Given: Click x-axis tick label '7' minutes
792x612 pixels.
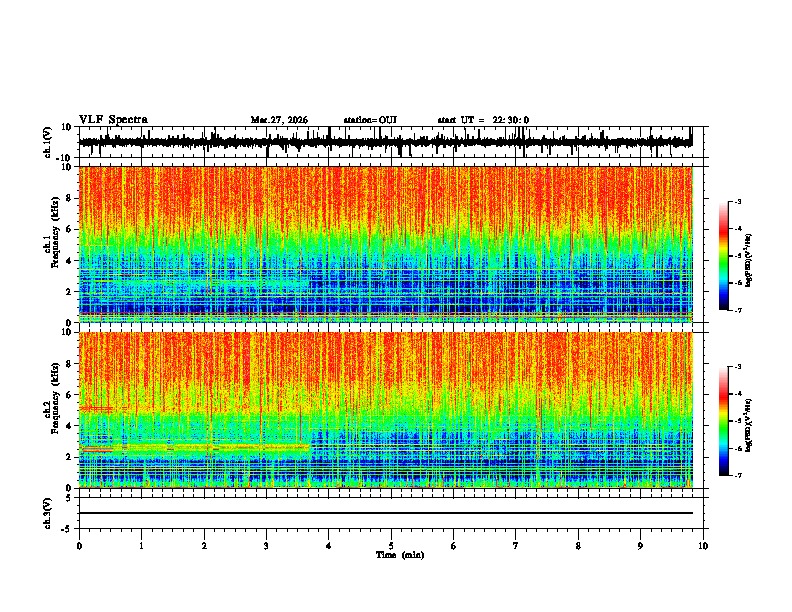Looking at the screenshot, I should pos(516,546).
